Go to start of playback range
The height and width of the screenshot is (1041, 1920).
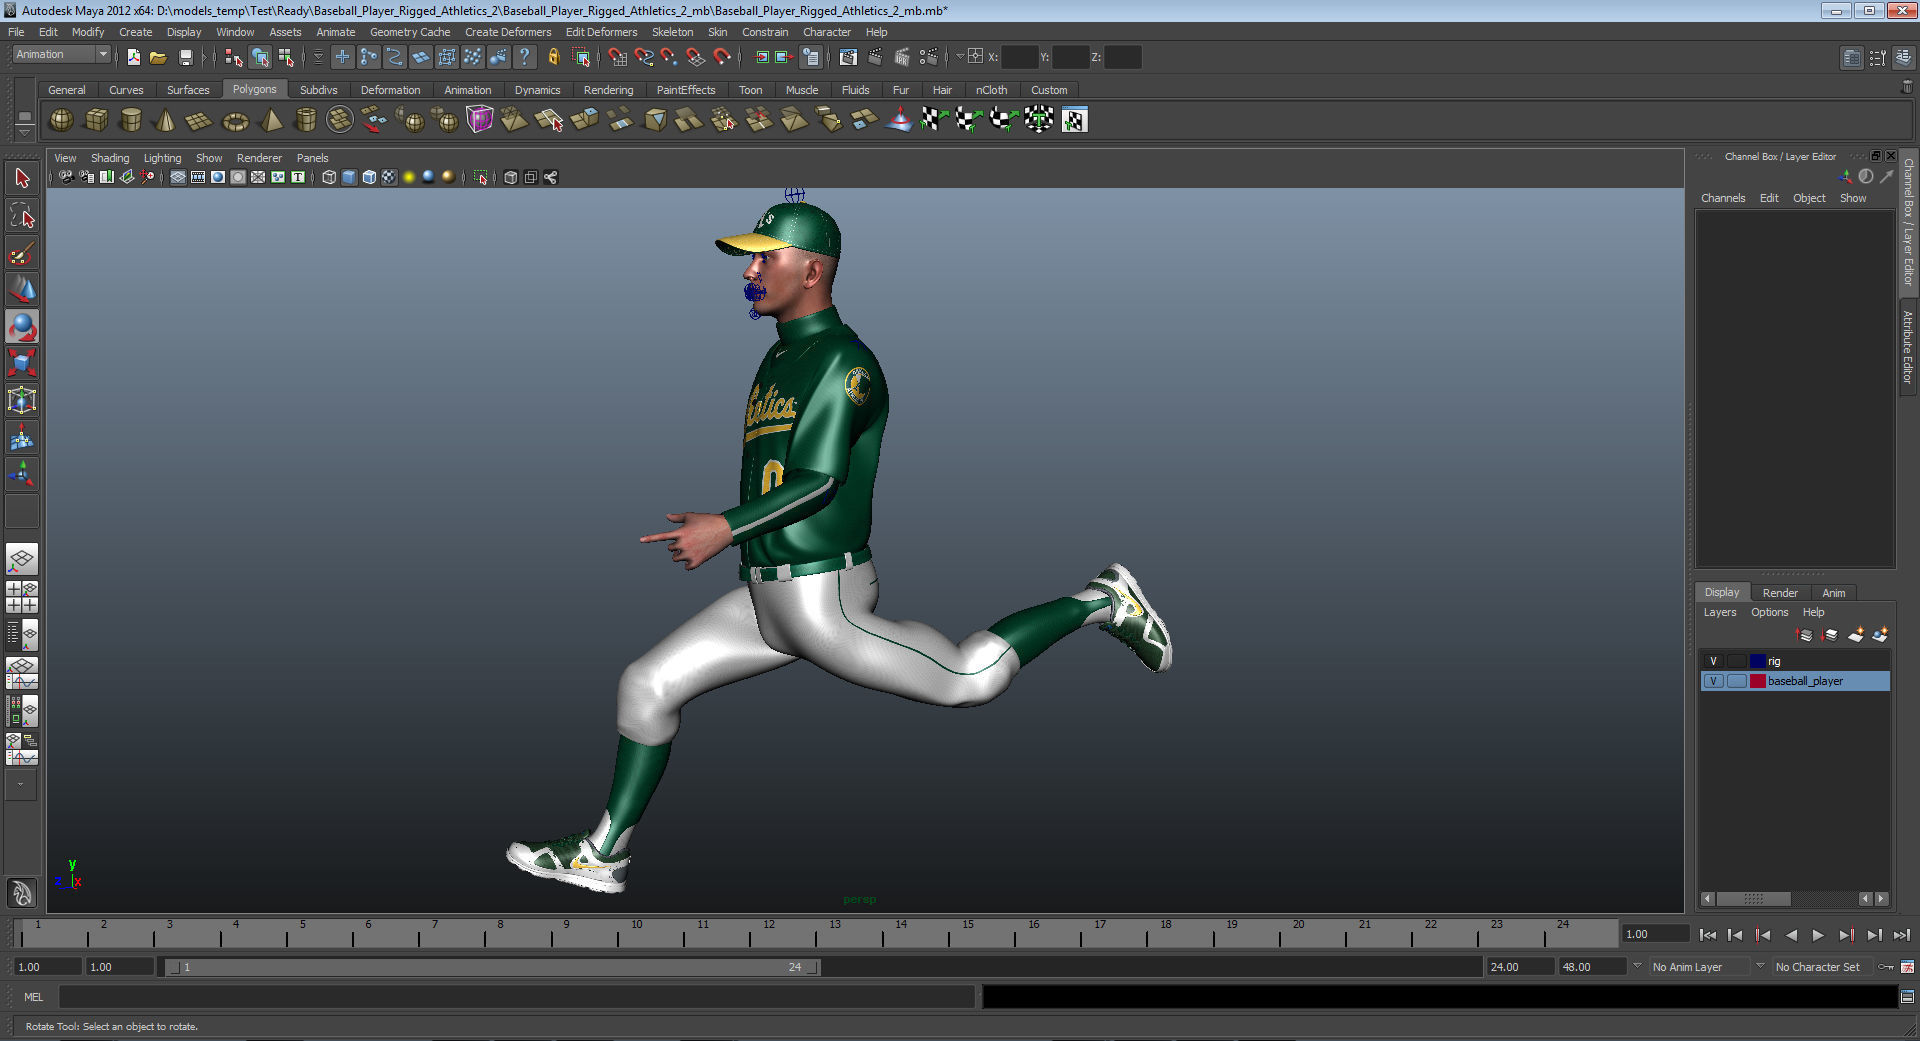(x=1708, y=935)
